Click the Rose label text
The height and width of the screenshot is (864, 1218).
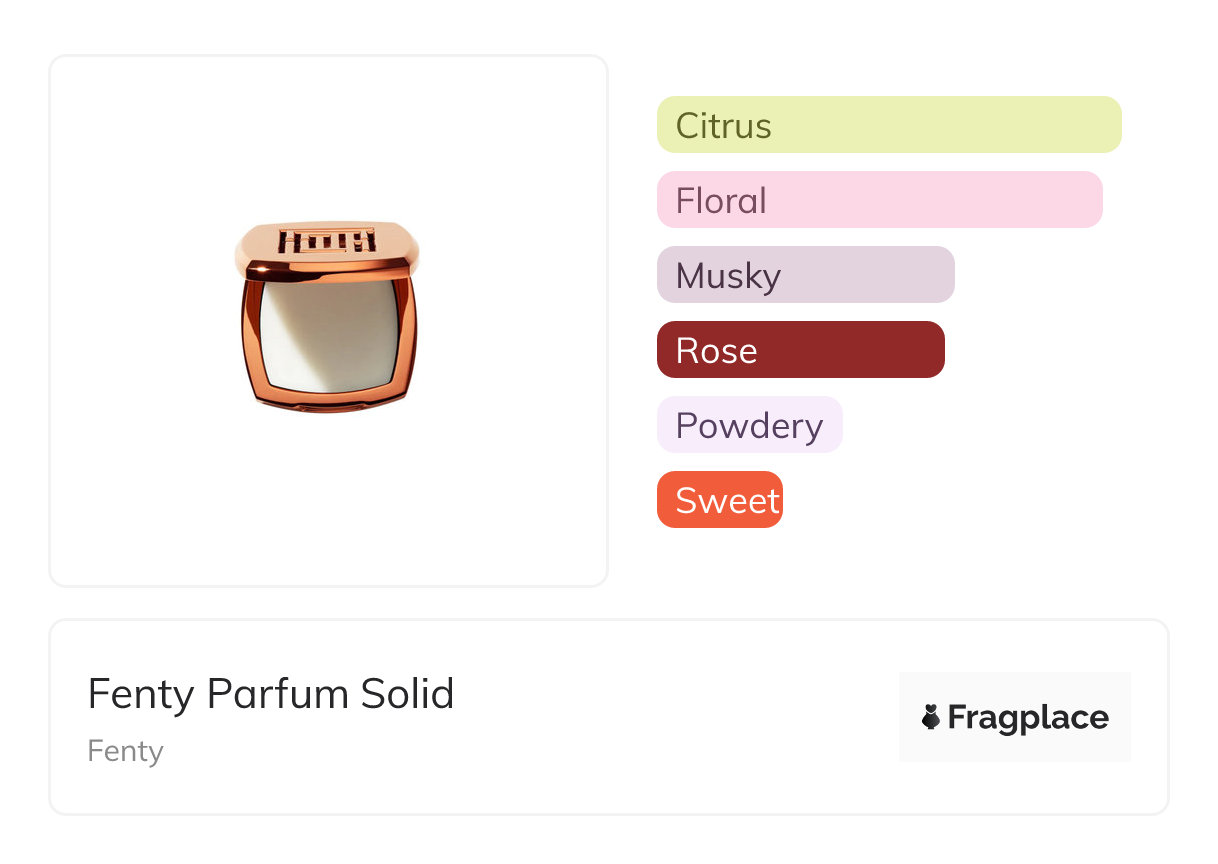[x=716, y=351]
